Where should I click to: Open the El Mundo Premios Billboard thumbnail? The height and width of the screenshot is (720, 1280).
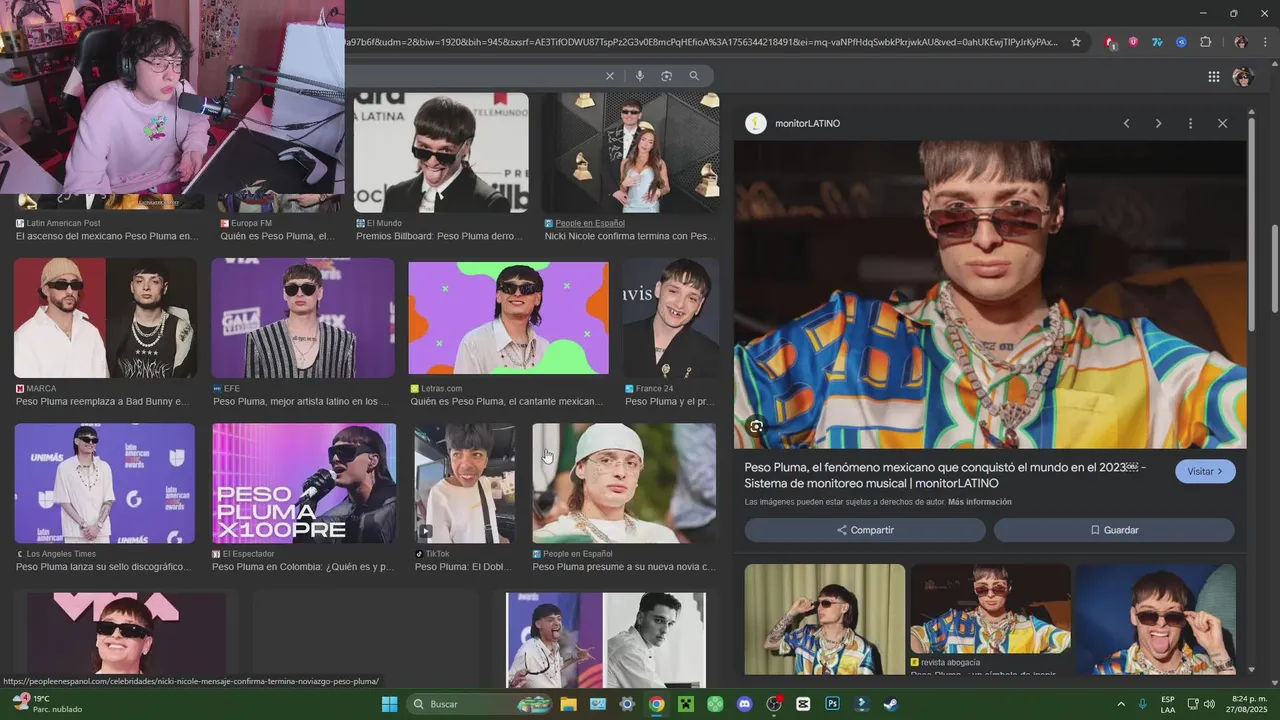pyautogui.click(x=441, y=153)
